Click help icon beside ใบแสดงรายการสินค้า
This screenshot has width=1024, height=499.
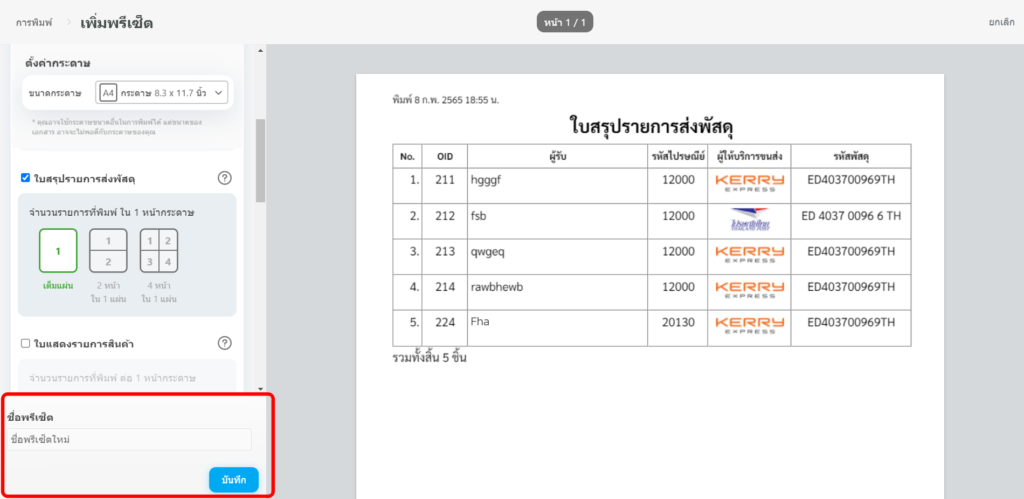[x=225, y=343]
